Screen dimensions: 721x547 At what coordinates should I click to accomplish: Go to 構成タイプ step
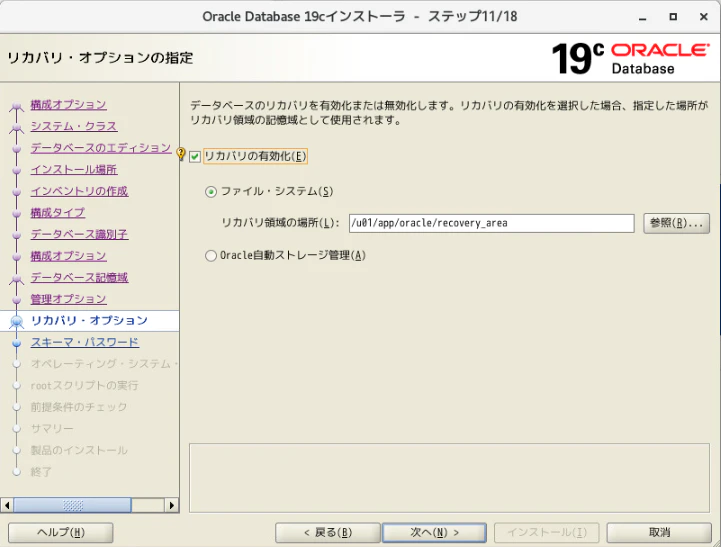tap(57, 213)
